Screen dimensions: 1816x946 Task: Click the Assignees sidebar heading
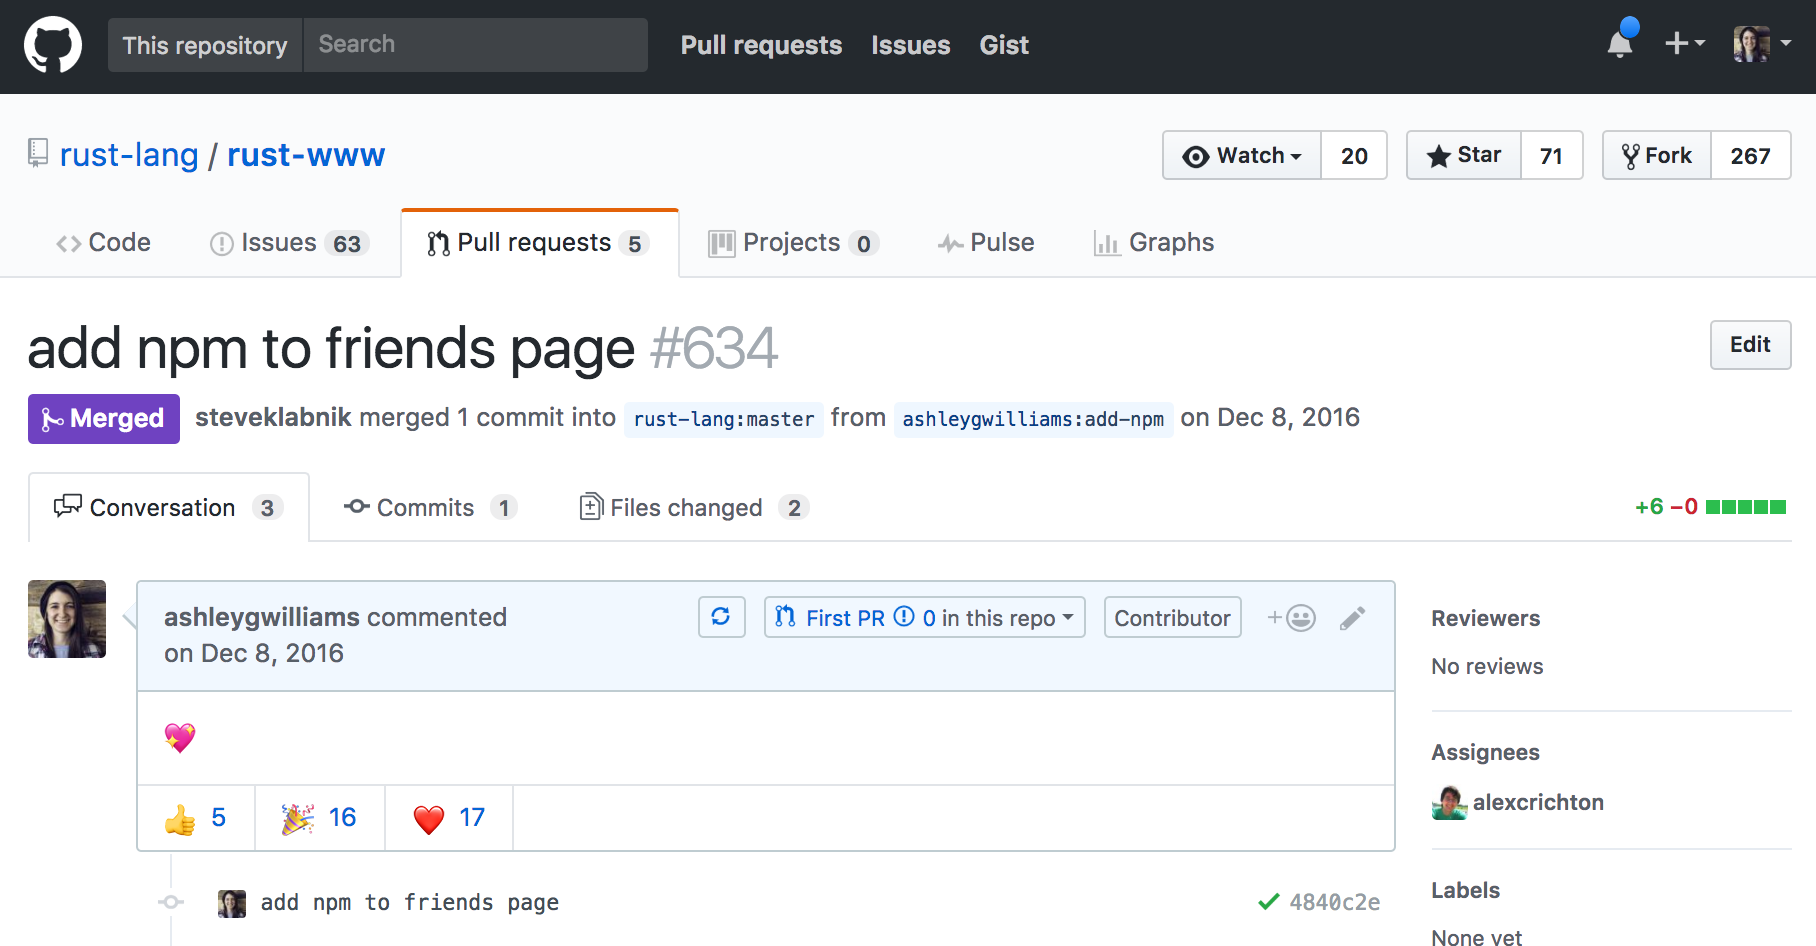coord(1485,752)
